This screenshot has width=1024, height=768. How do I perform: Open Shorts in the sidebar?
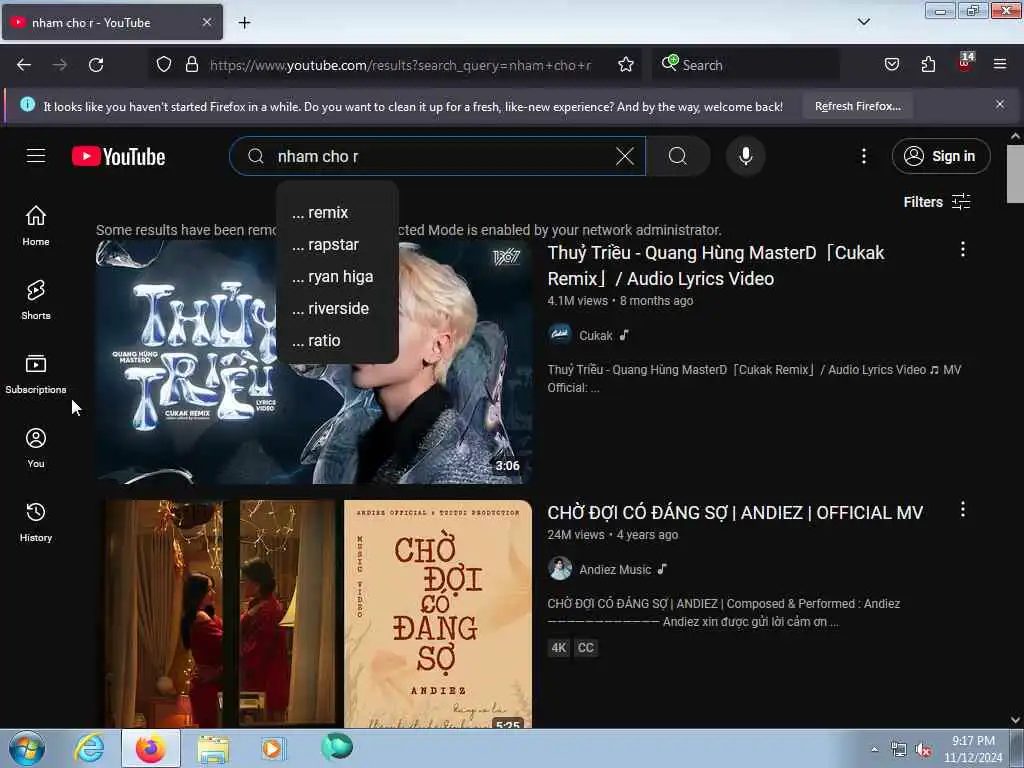(x=36, y=300)
